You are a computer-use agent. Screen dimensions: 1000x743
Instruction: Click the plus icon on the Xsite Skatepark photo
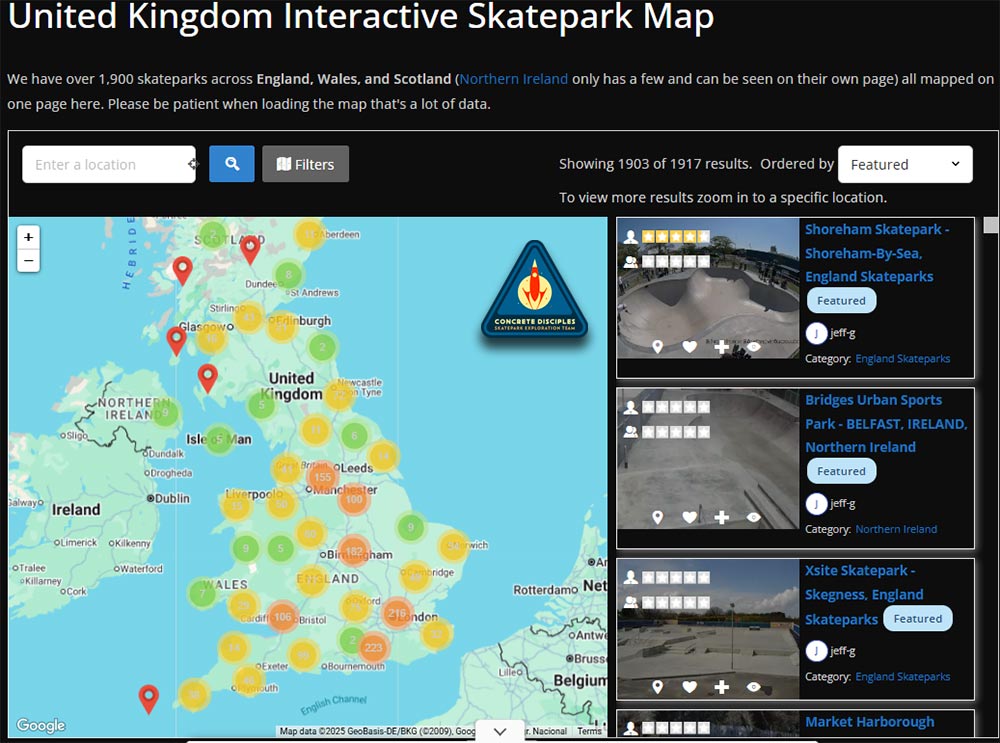721,687
